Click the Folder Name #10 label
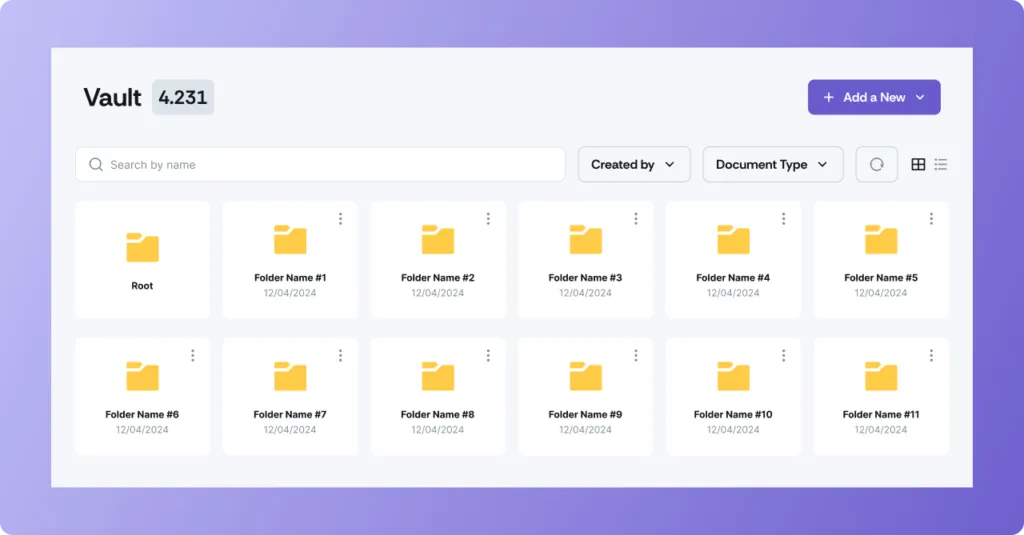The width and height of the screenshot is (1024, 535). pyautogui.click(x=733, y=414)
